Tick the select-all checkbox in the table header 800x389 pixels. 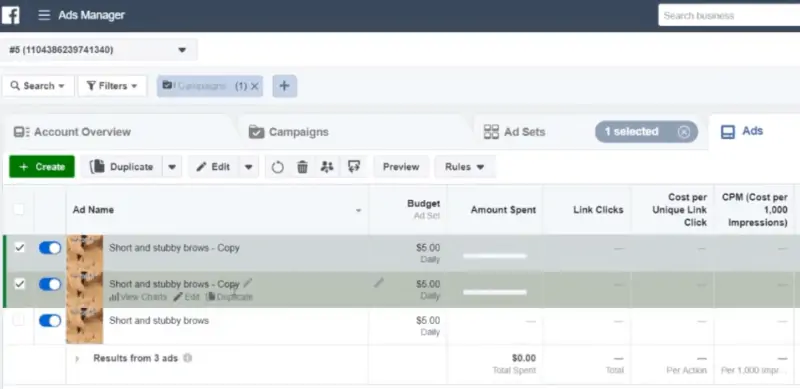coord(18,209)
